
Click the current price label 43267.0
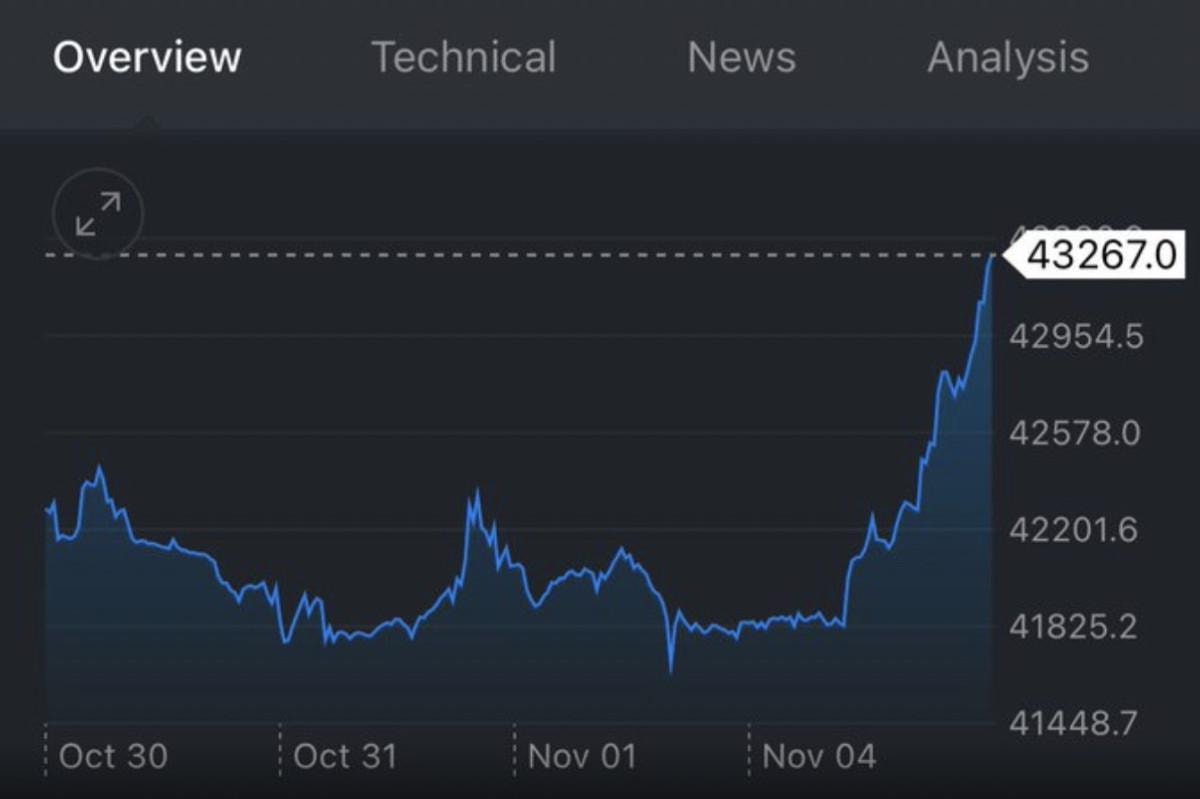1099,256
